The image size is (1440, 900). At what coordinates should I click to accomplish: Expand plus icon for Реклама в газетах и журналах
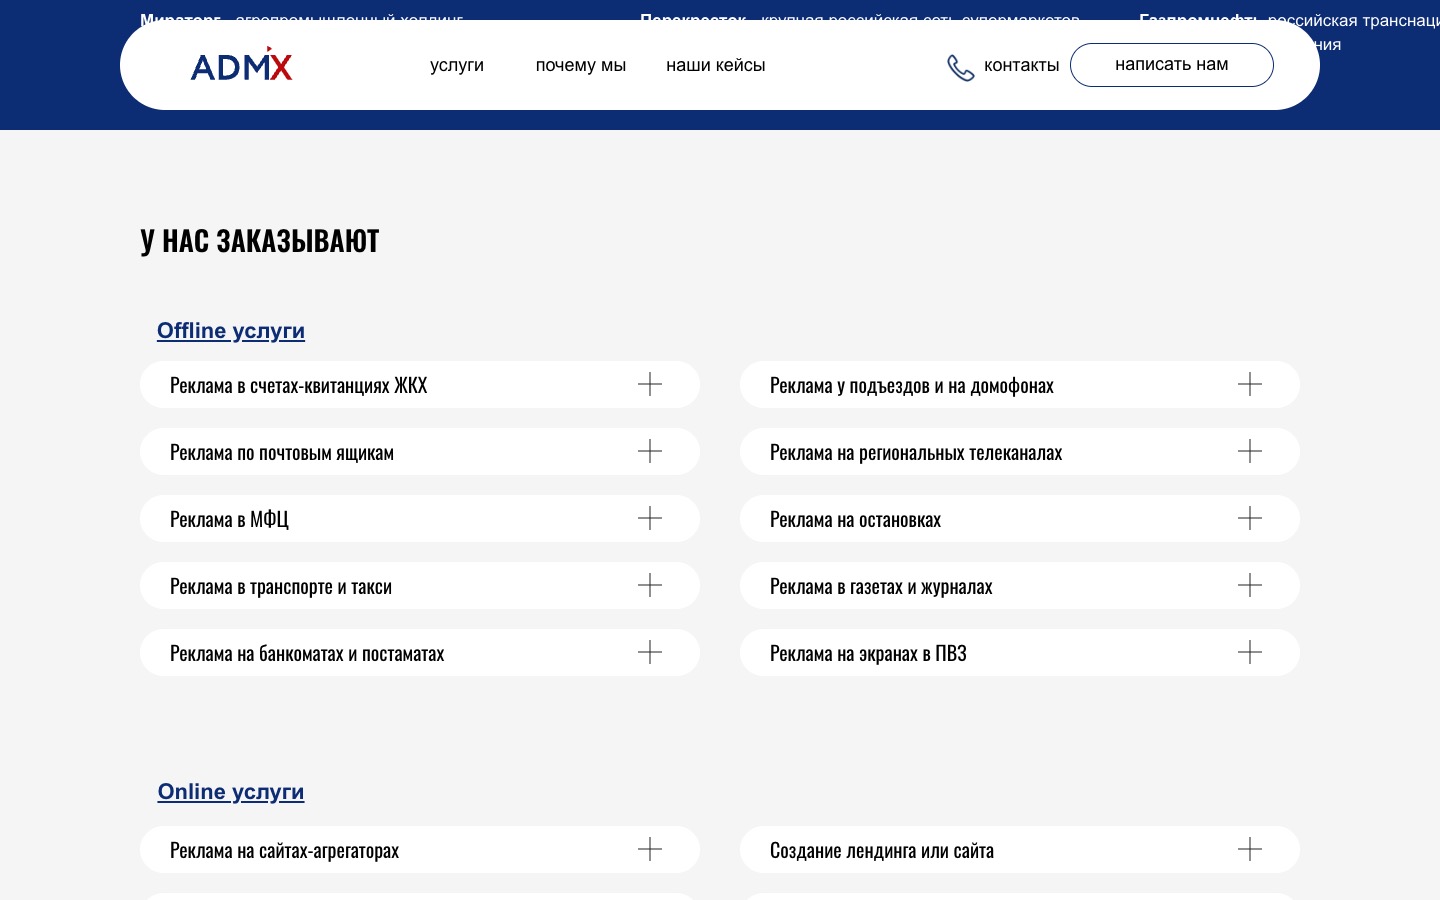point(1250,585)
